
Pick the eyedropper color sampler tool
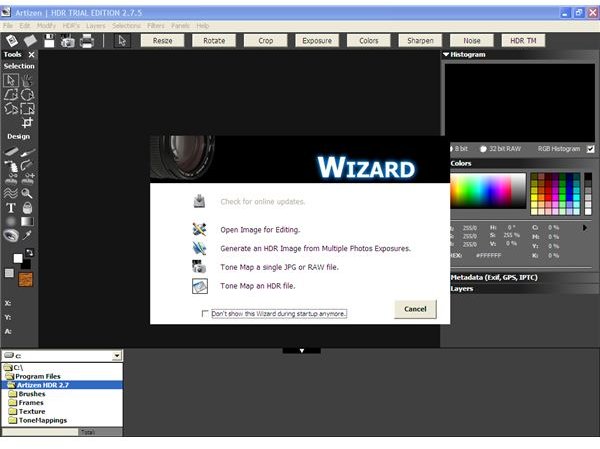pos(27,235)
